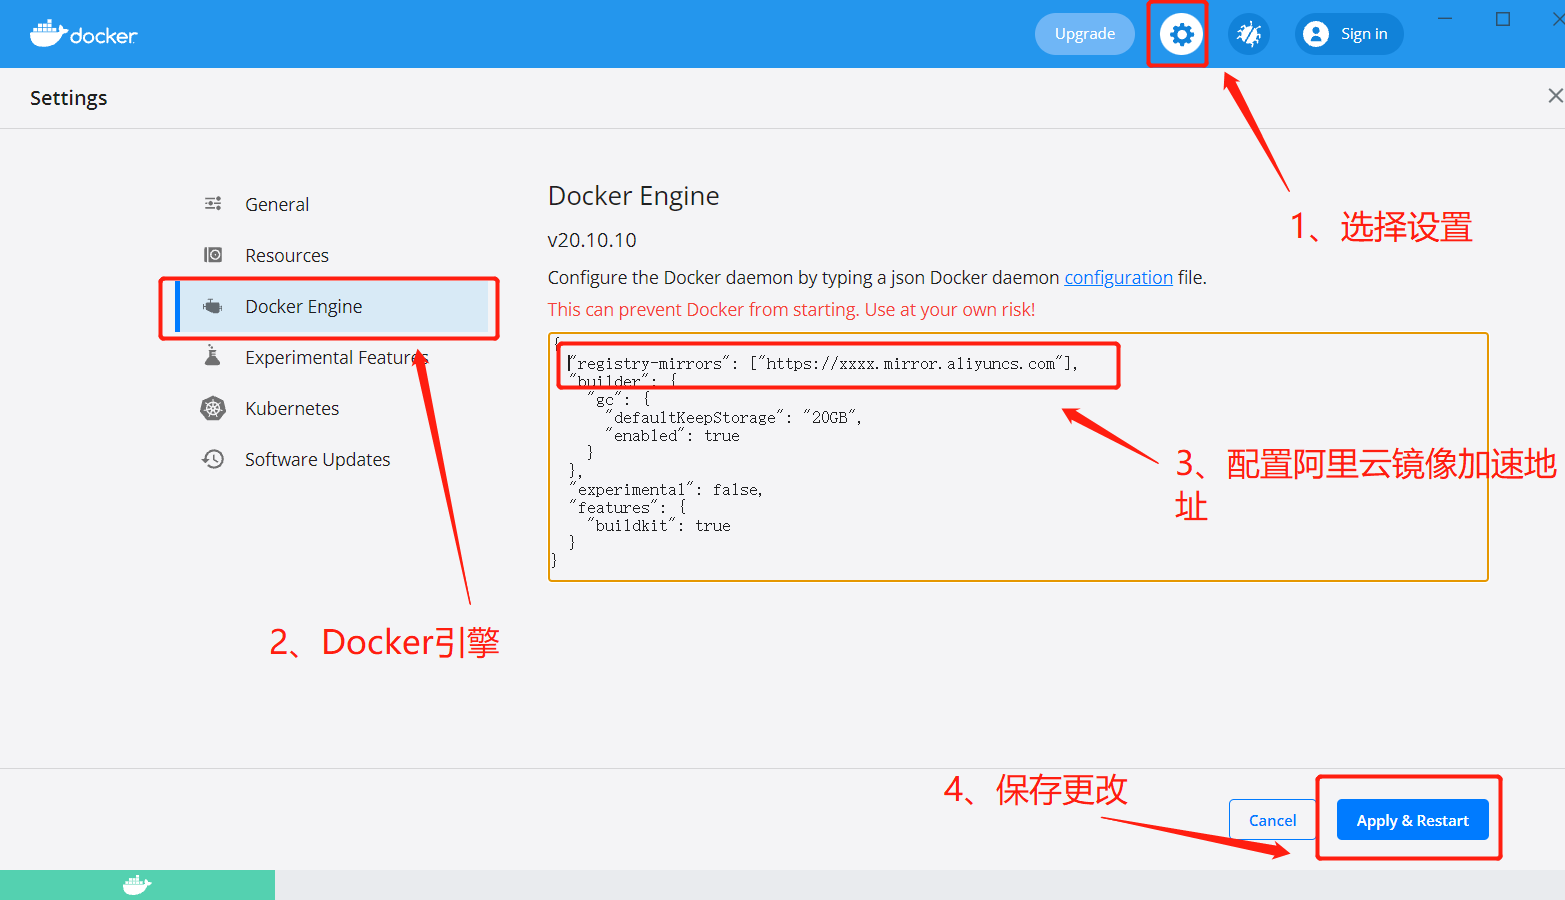Click the Settings title text
The height and width of the screenshot is (900, 1565).
[x=68, y=98]
